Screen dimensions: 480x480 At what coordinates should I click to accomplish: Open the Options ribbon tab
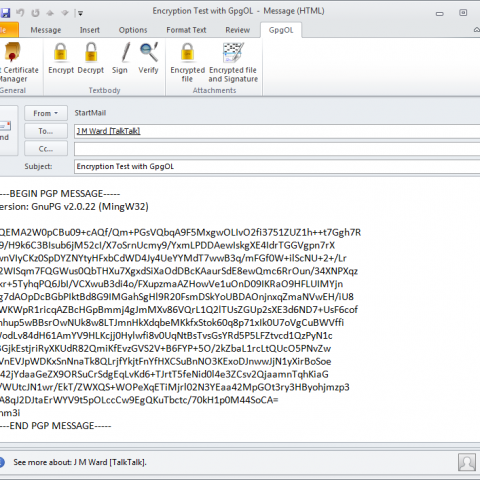pyautogui.click(x=133, y=30)
